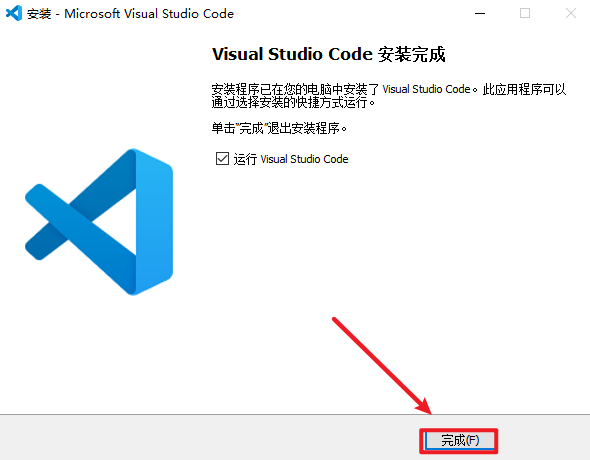
Task: Click the disabled maximize button
Action: (x=525, y=14)
